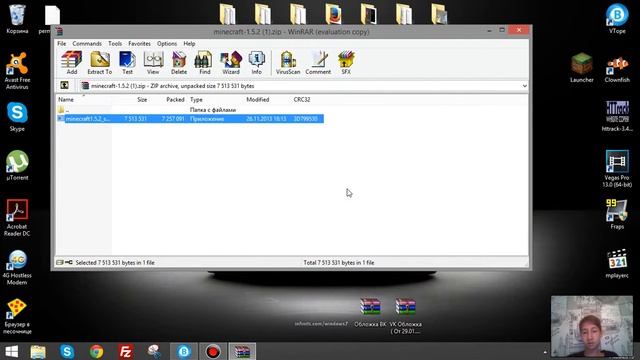
Task: Click the Windows Start button
Action: (x=11, y=351)
